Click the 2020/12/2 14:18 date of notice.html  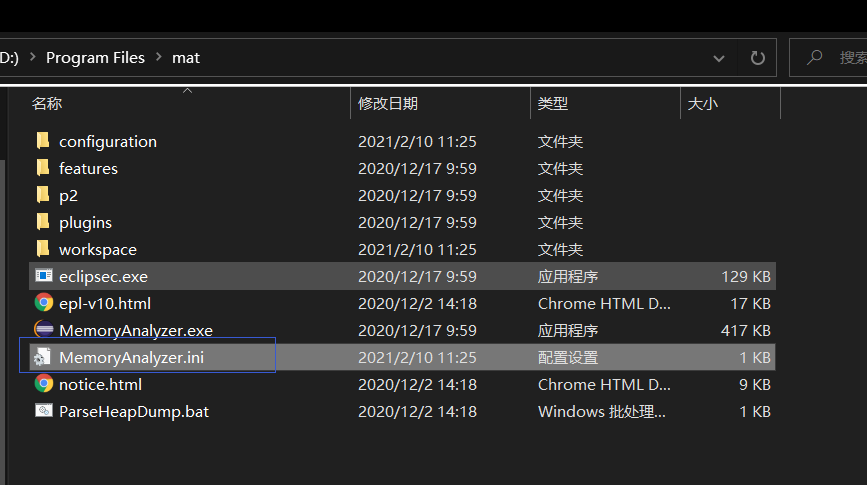pos(417,385)
